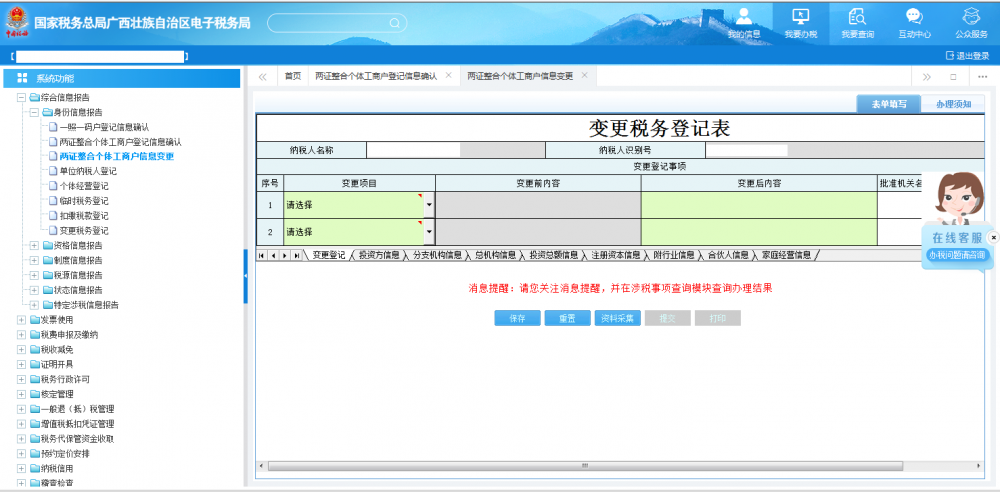Select the 投资方信息 sheet tab

[379, 255]
